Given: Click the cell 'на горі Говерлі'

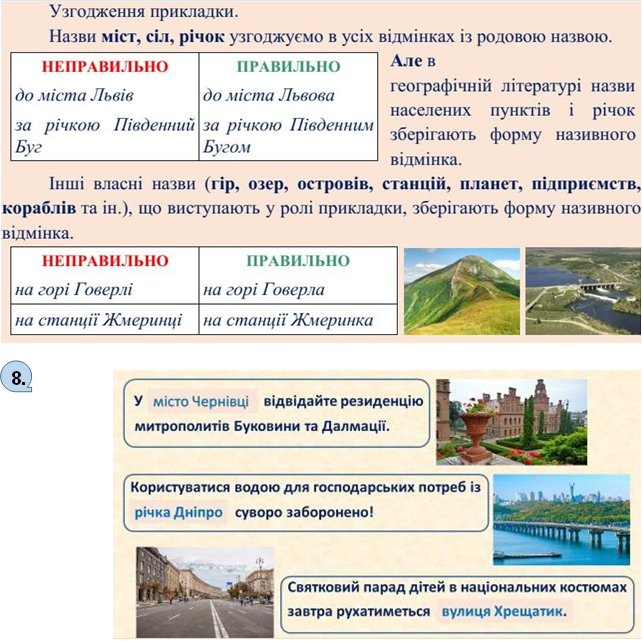Looking at the screenshot, I should (74, 290).
